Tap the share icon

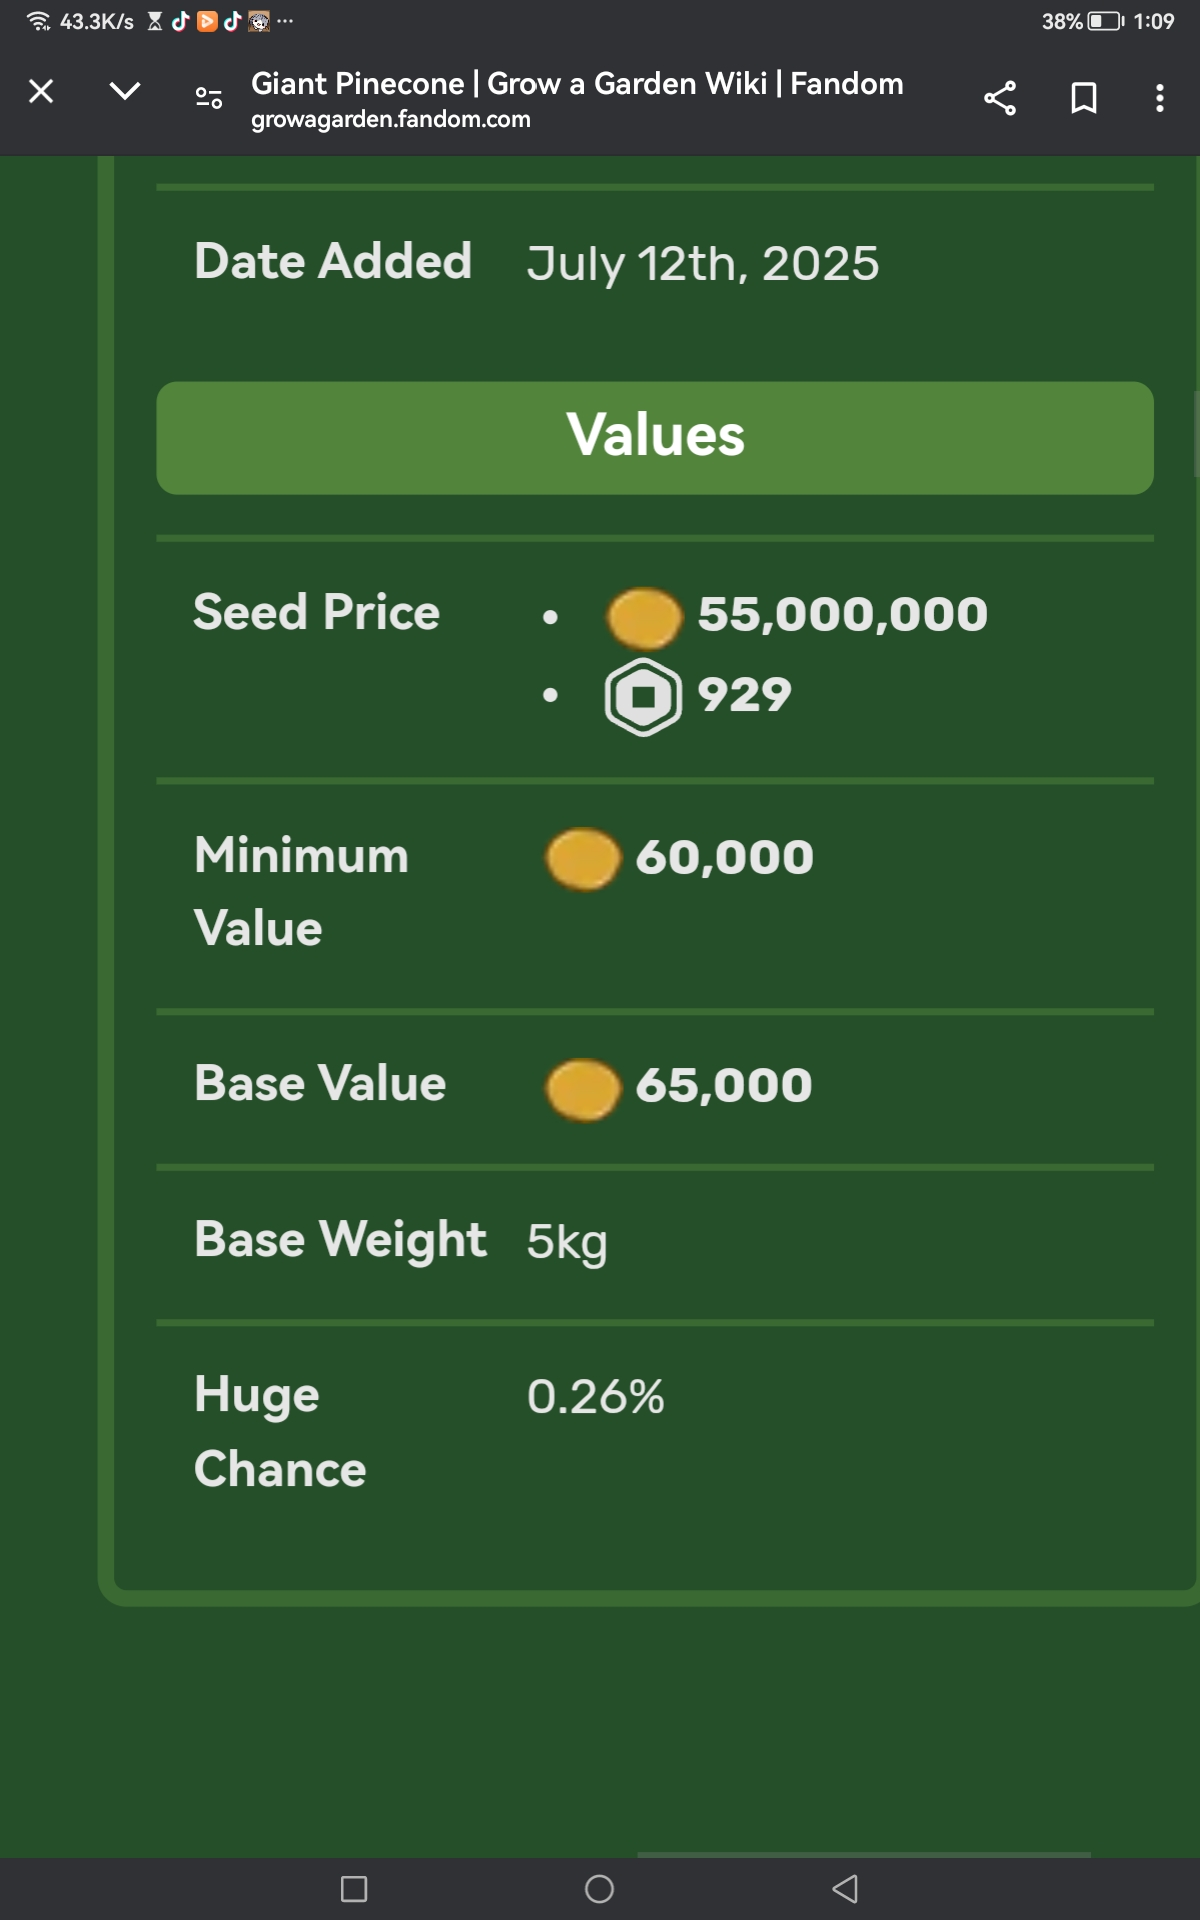click(x=1000, y=98)
